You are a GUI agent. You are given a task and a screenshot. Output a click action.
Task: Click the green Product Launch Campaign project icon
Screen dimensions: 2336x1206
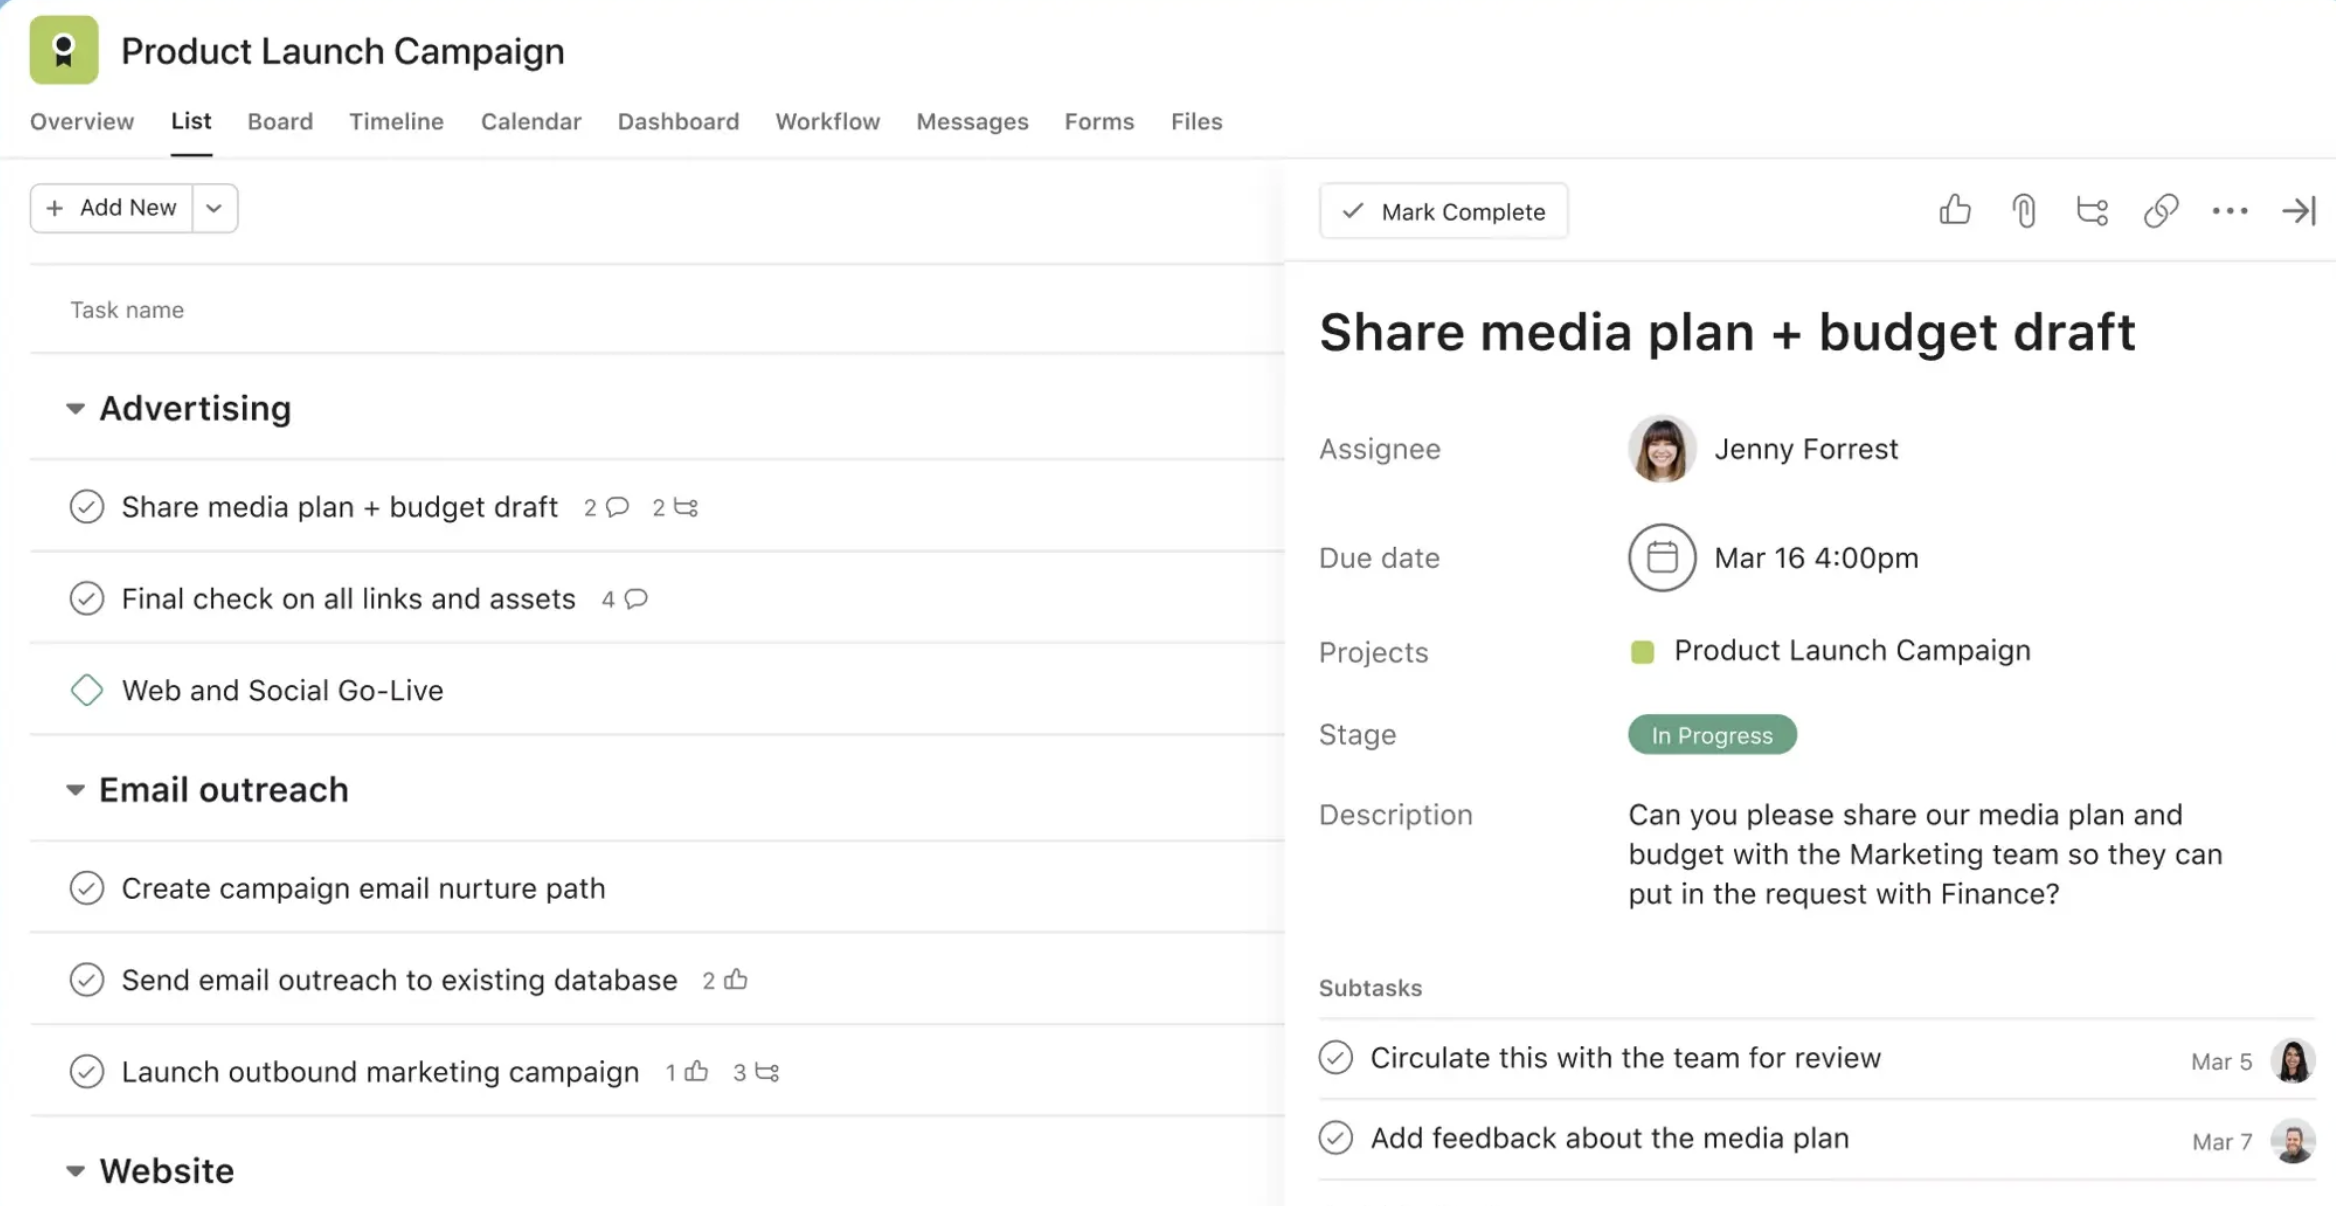click(x=64, y=50)
